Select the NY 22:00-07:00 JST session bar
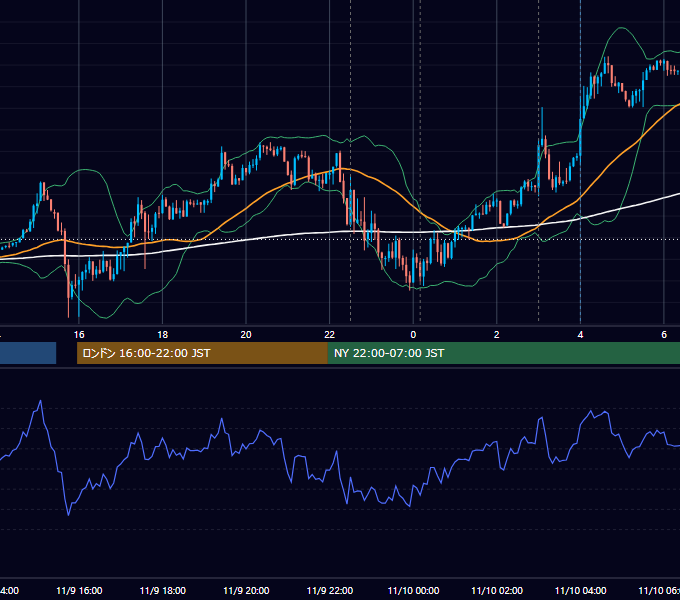This screenshot has height=600, width=680. pos(503,353)
